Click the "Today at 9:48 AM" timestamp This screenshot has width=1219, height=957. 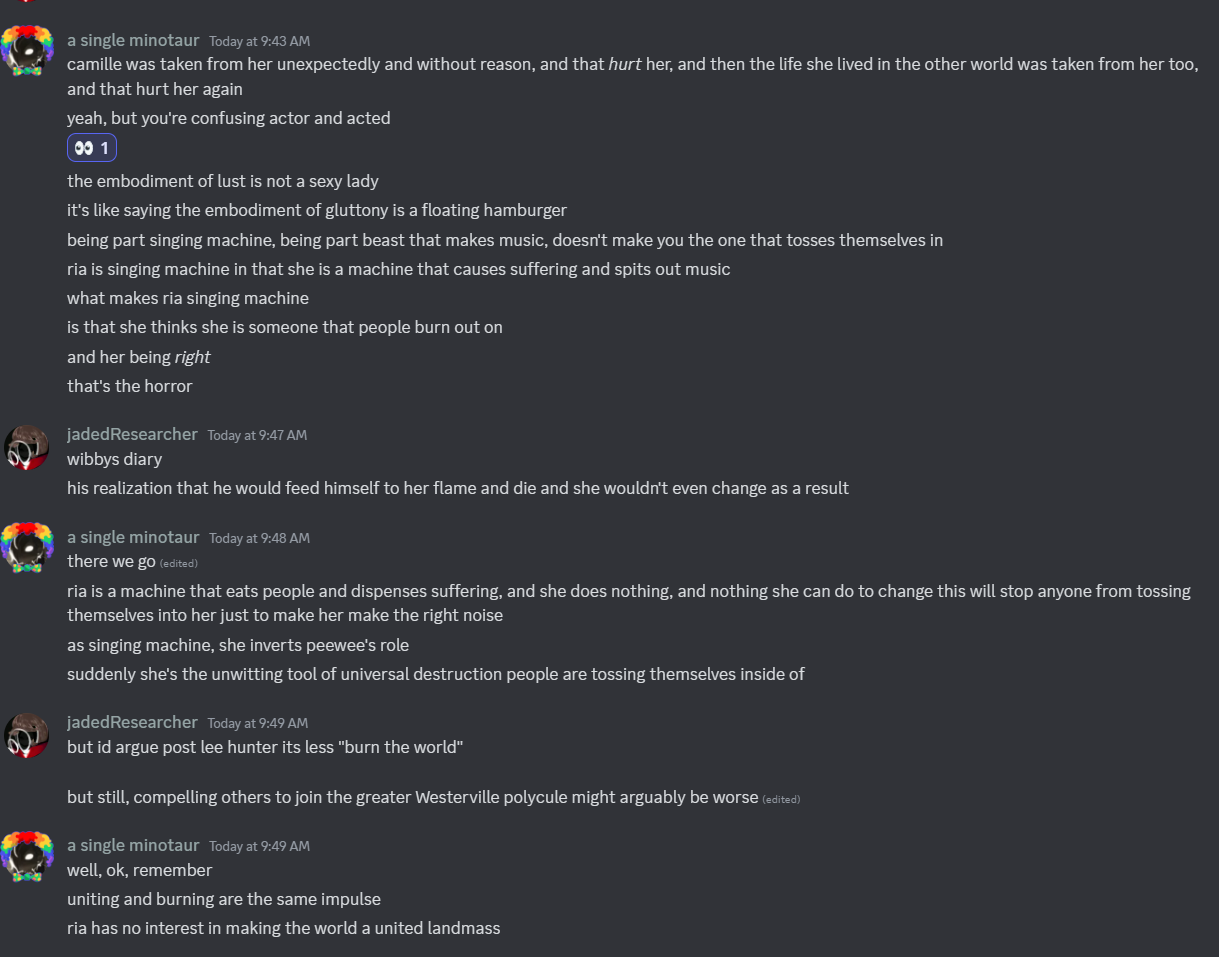click(x=259, y=538)
